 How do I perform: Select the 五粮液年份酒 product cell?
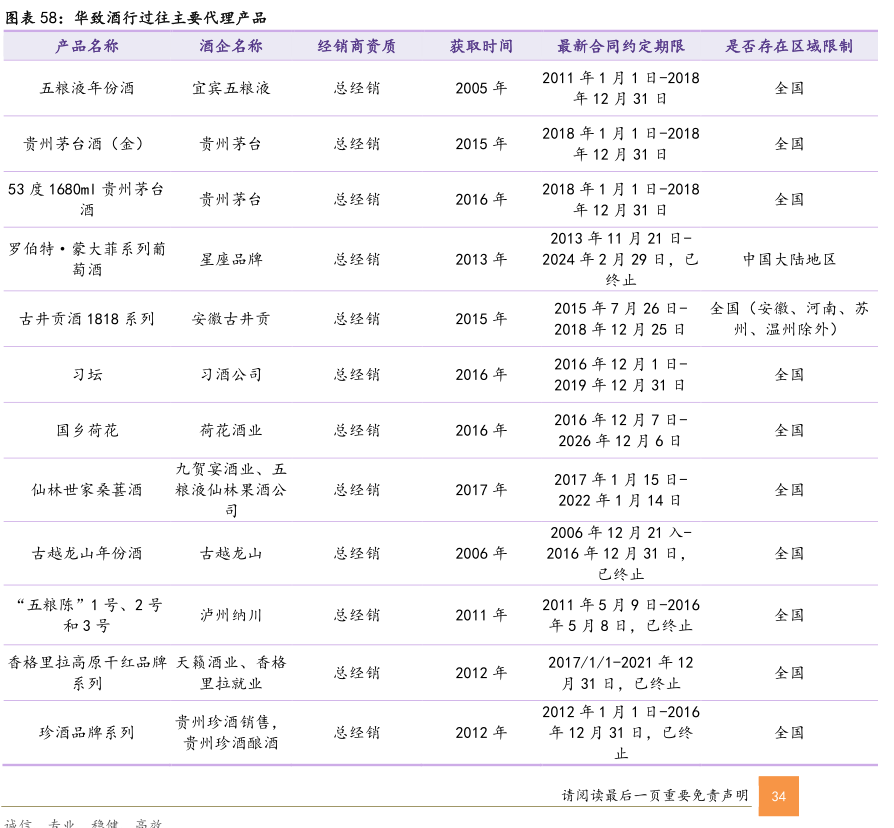87,88
